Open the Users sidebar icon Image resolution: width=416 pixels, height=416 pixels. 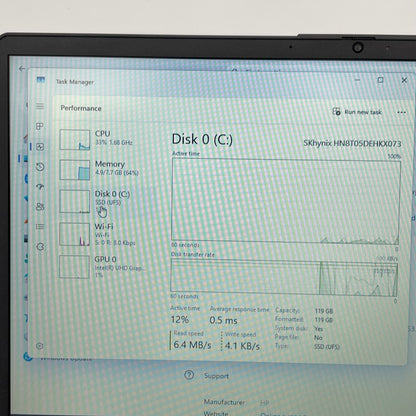40,207
